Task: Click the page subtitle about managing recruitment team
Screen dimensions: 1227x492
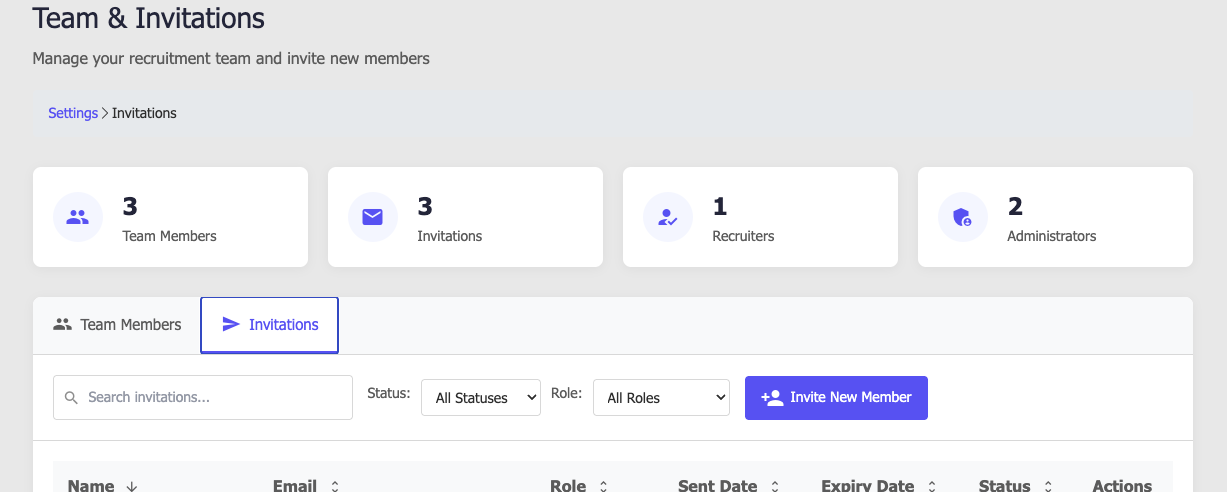Action: (x=231, y=58)
